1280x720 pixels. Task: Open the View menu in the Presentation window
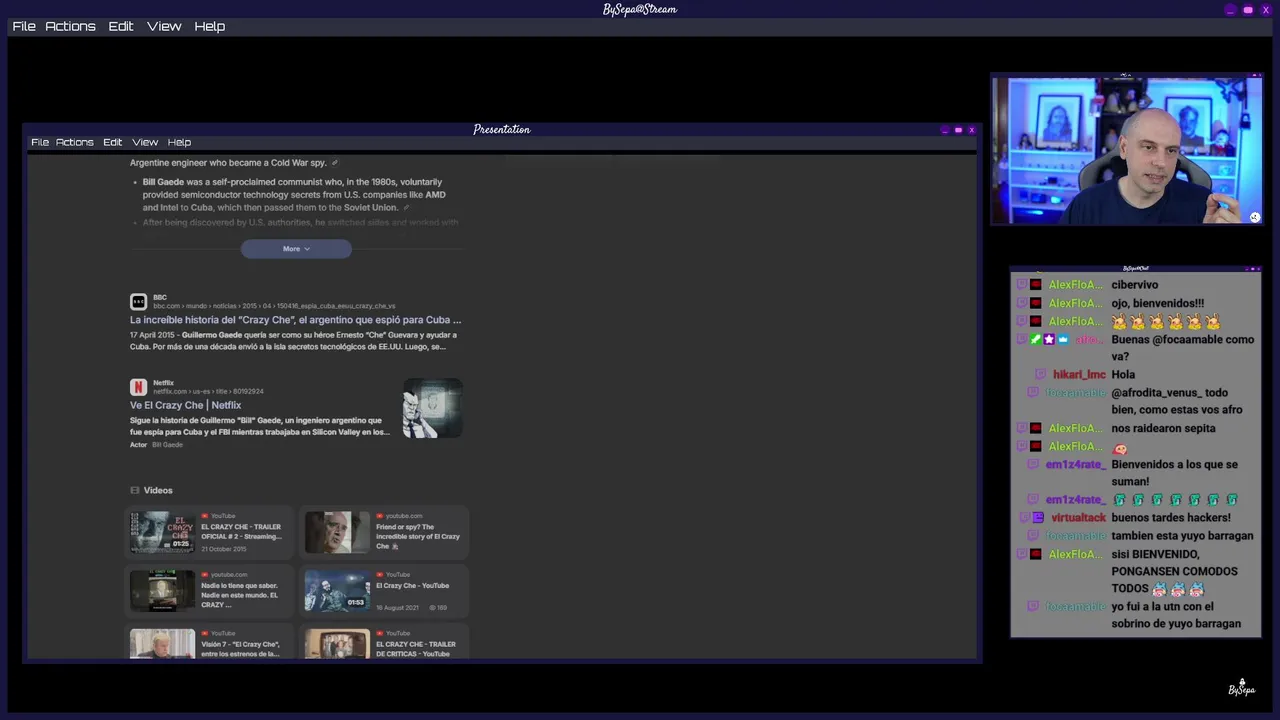pos(145,142)
